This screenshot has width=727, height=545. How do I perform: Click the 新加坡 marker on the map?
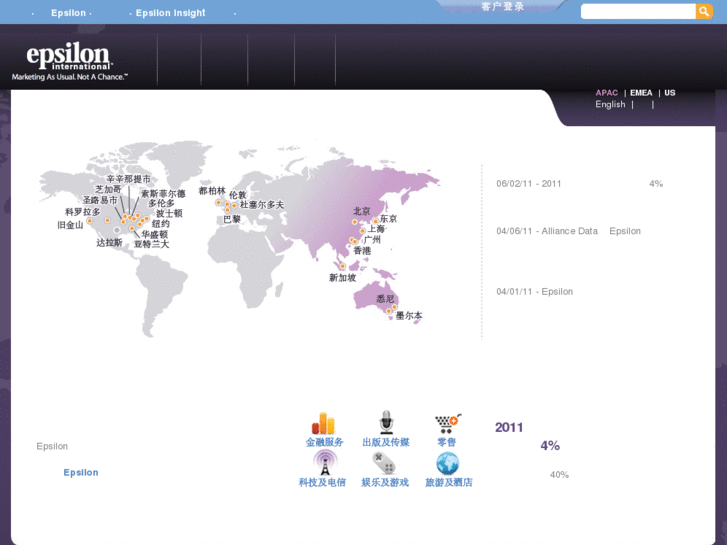coord(342,266)
